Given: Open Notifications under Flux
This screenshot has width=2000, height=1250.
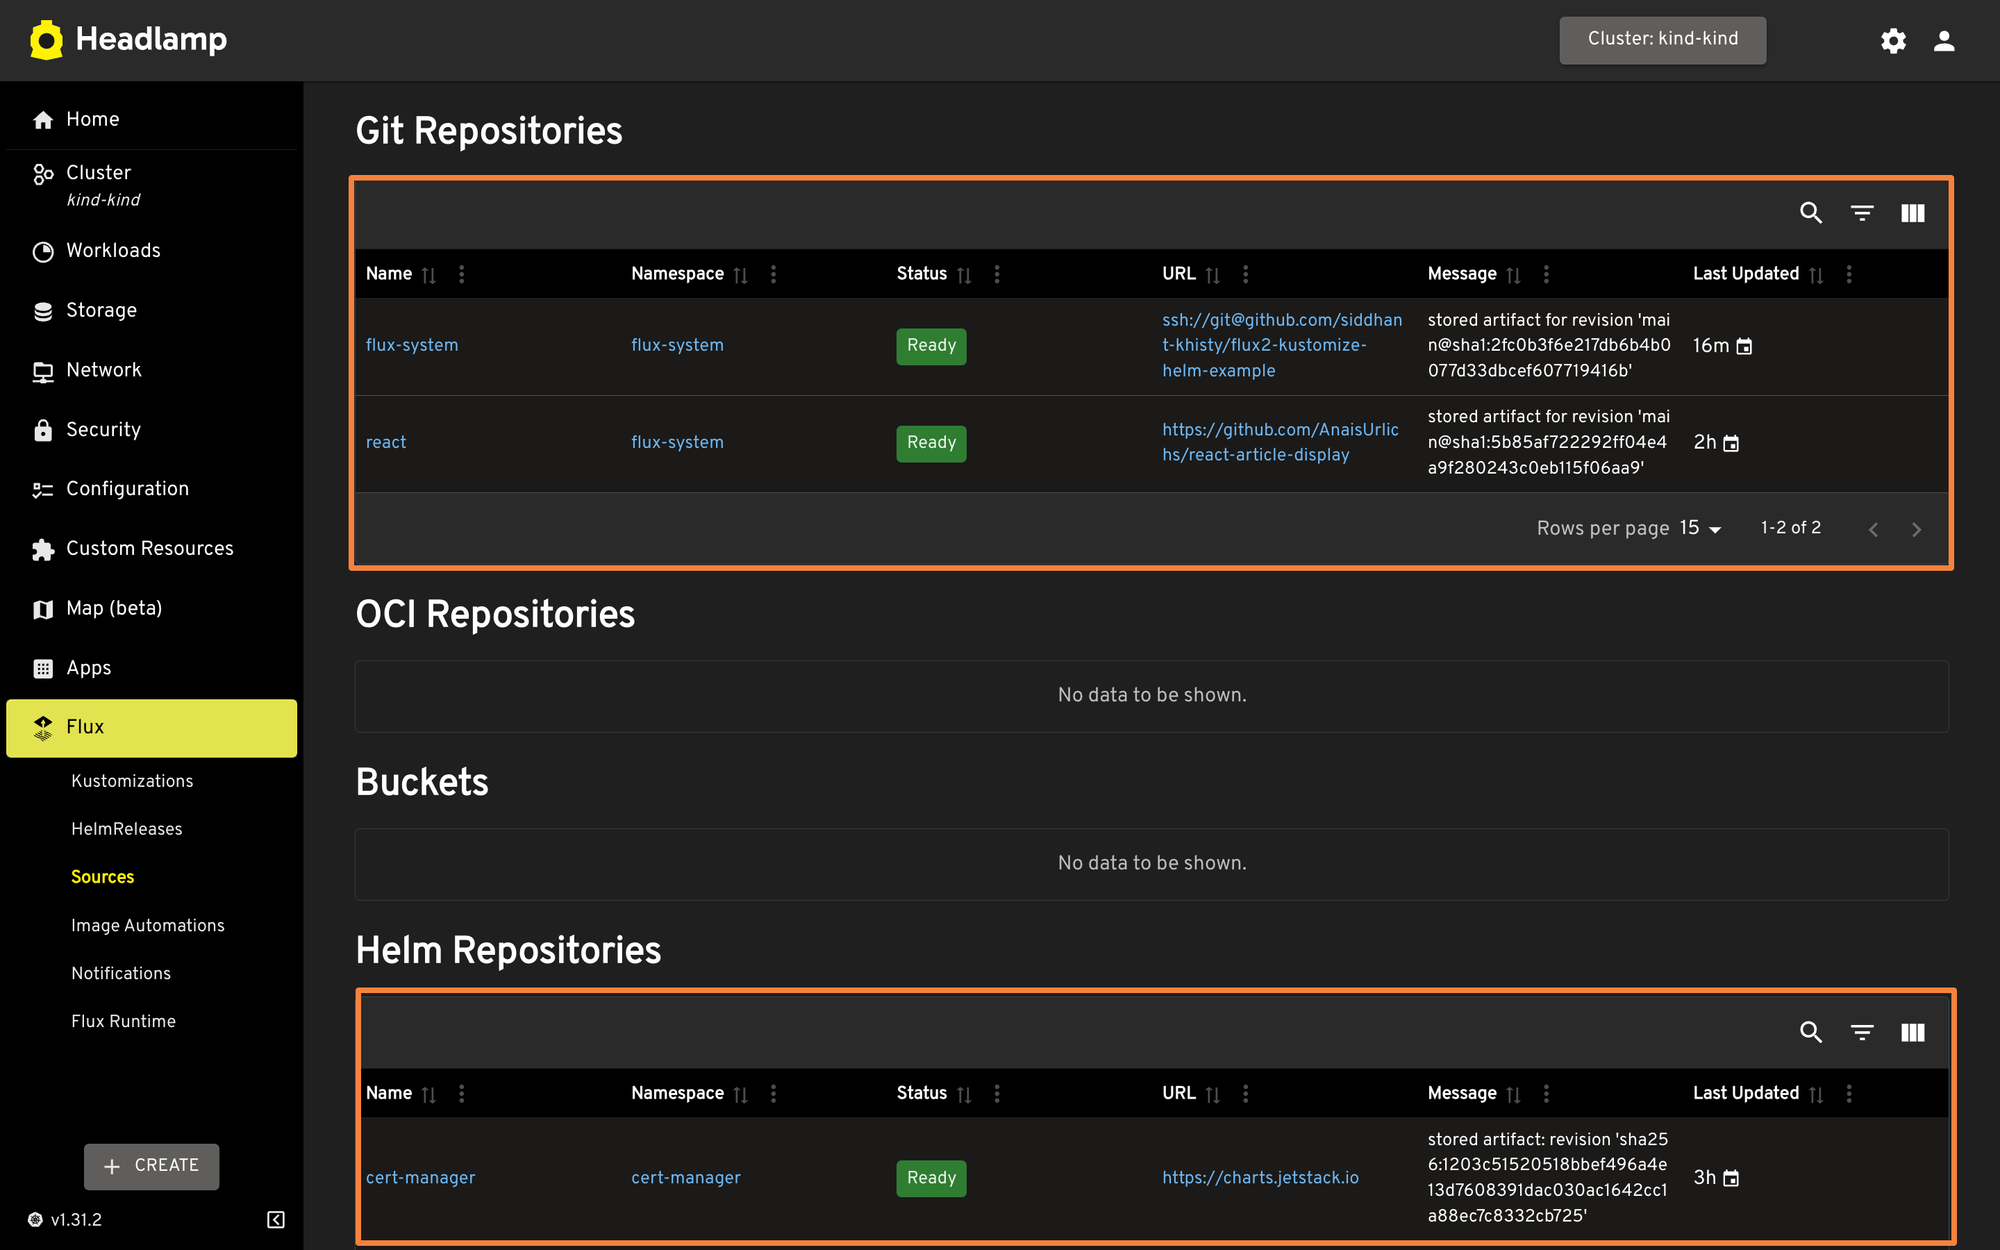Looking at the screenshot, I should point(121,974).
